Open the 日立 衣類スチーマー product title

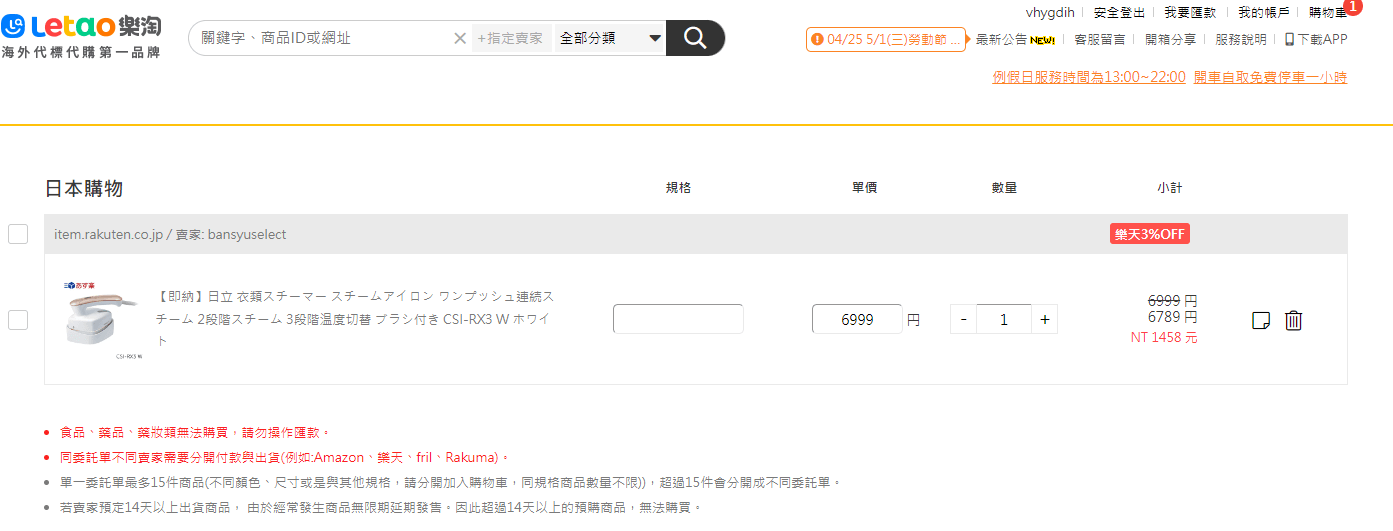355,319
